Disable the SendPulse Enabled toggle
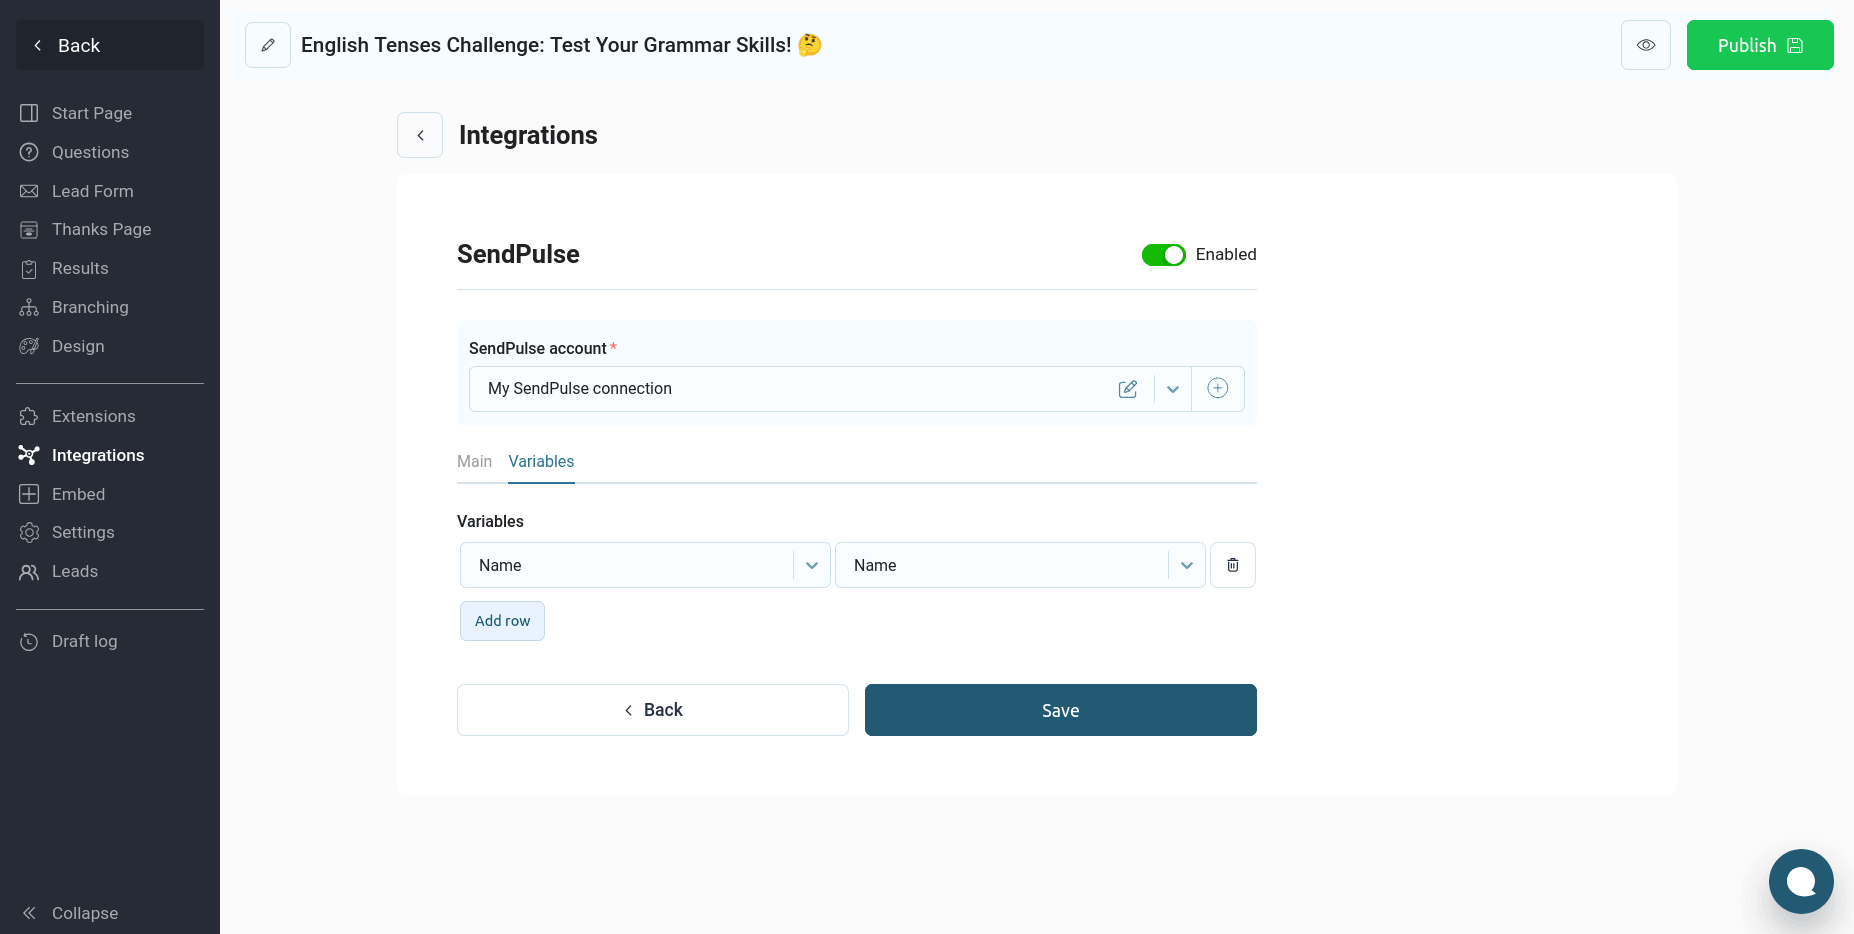 [1163, 255]
